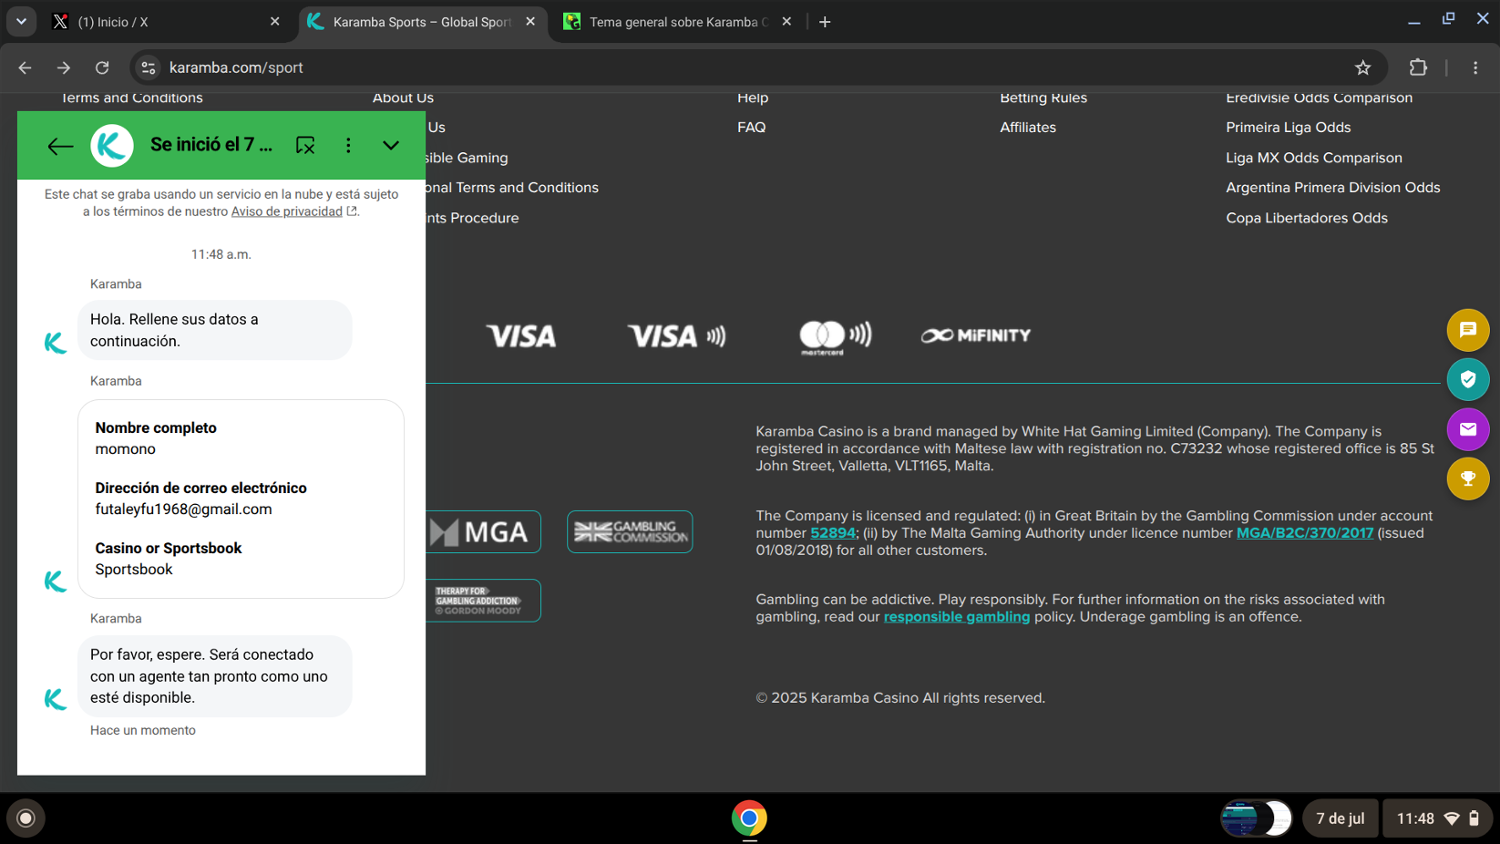Image resolution: width=1500 pixels, height=844 pixels.
Task: Click the gold trophy side button
Action: (x=1468, y=478)
